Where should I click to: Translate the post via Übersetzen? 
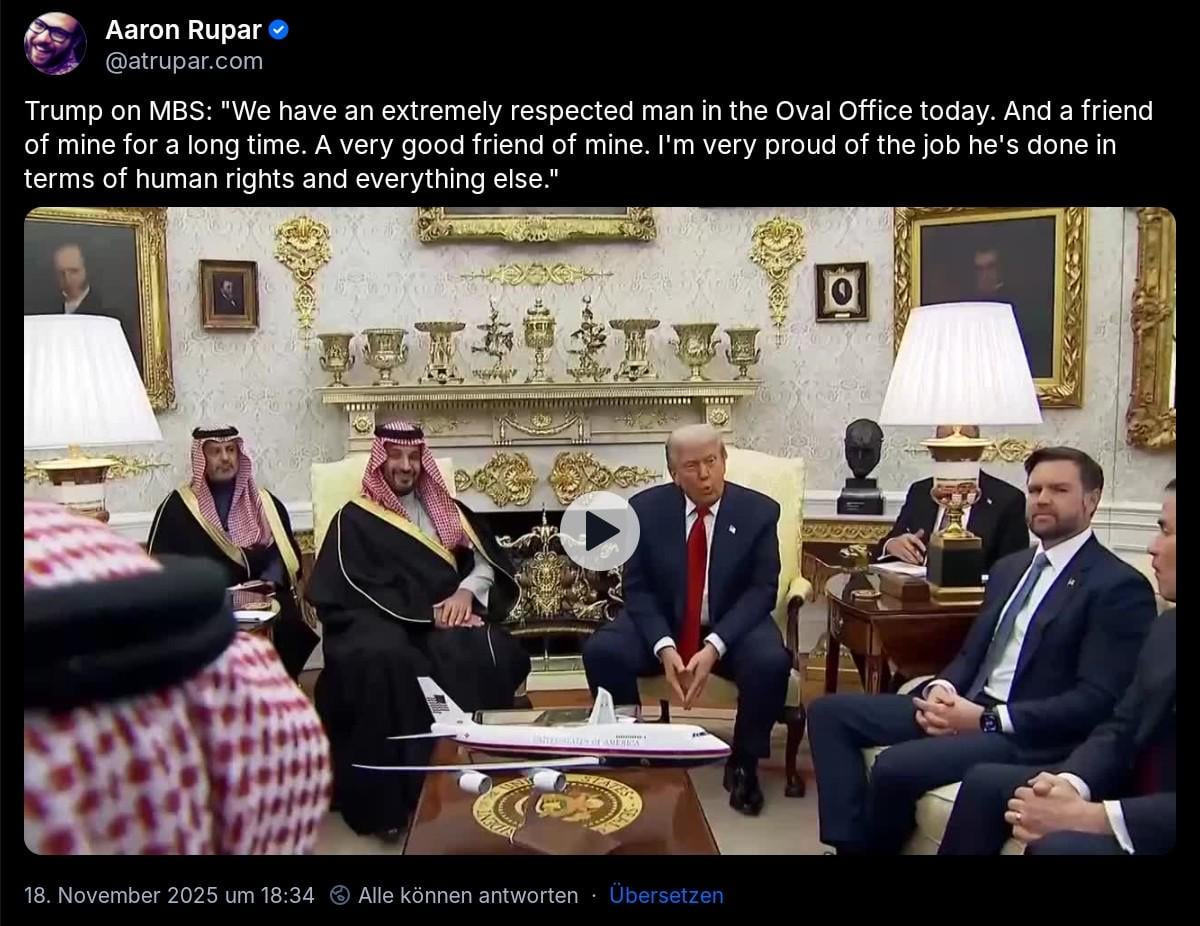(x=666, y=895)
